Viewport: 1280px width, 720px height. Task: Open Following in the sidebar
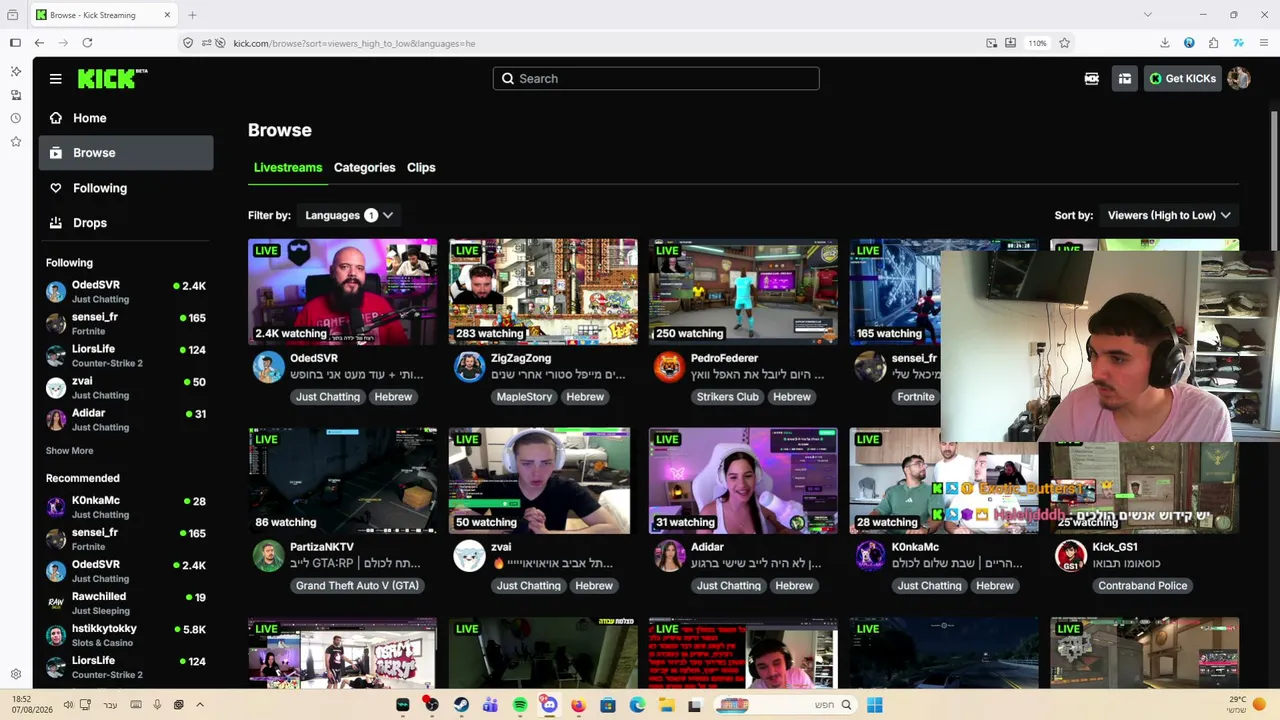(126, 188)
